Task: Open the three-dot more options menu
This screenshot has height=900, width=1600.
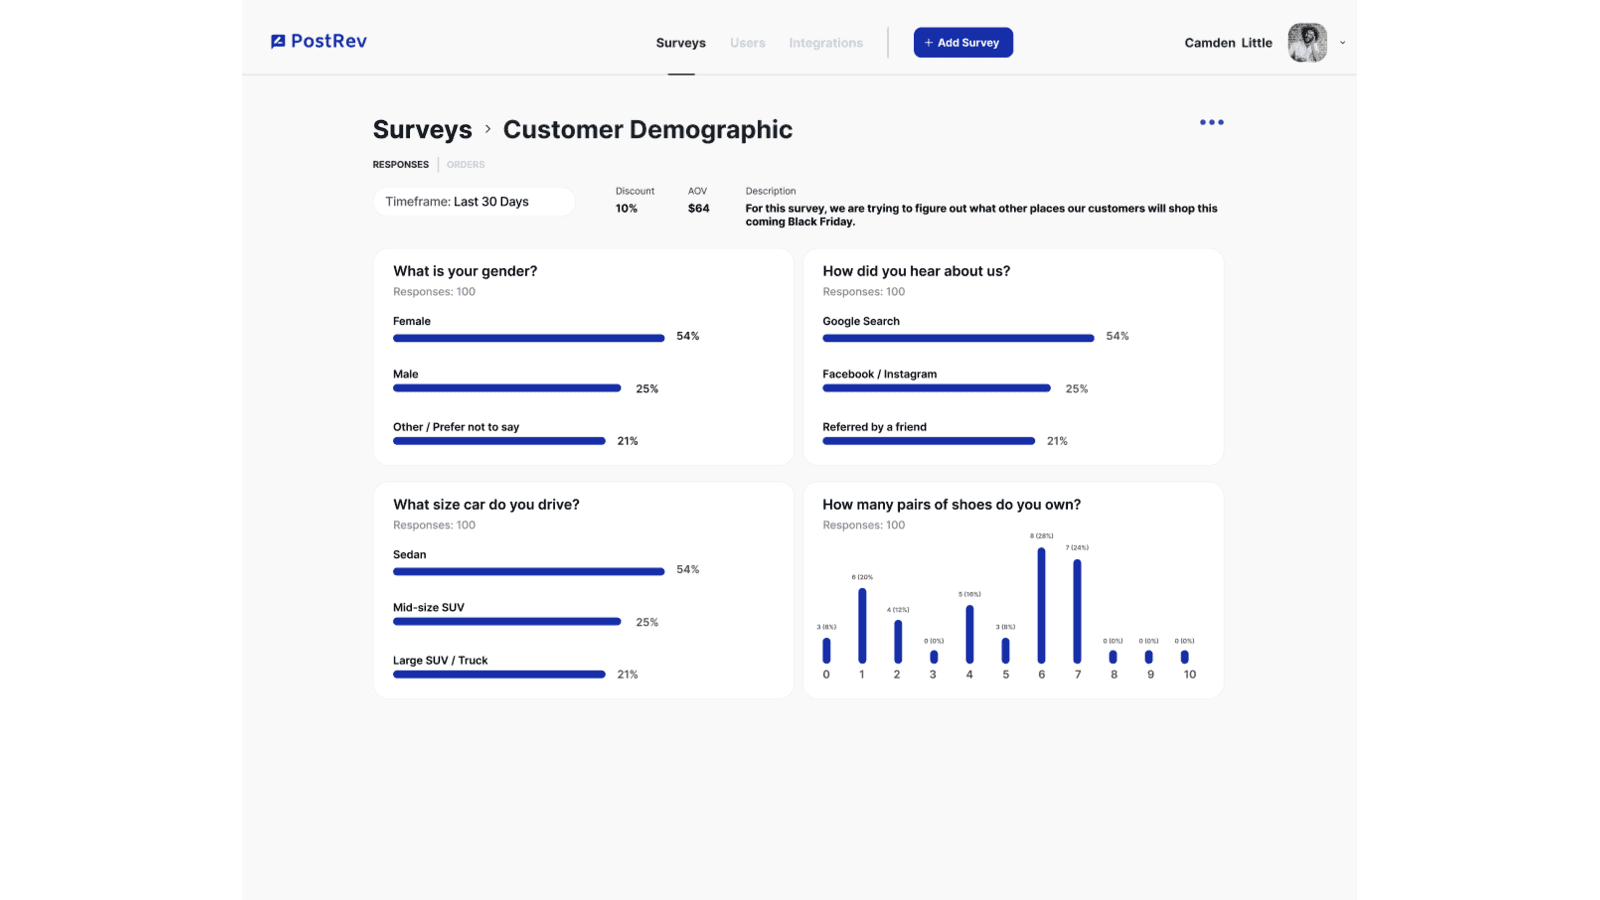Action: [x=1211, y=122]
